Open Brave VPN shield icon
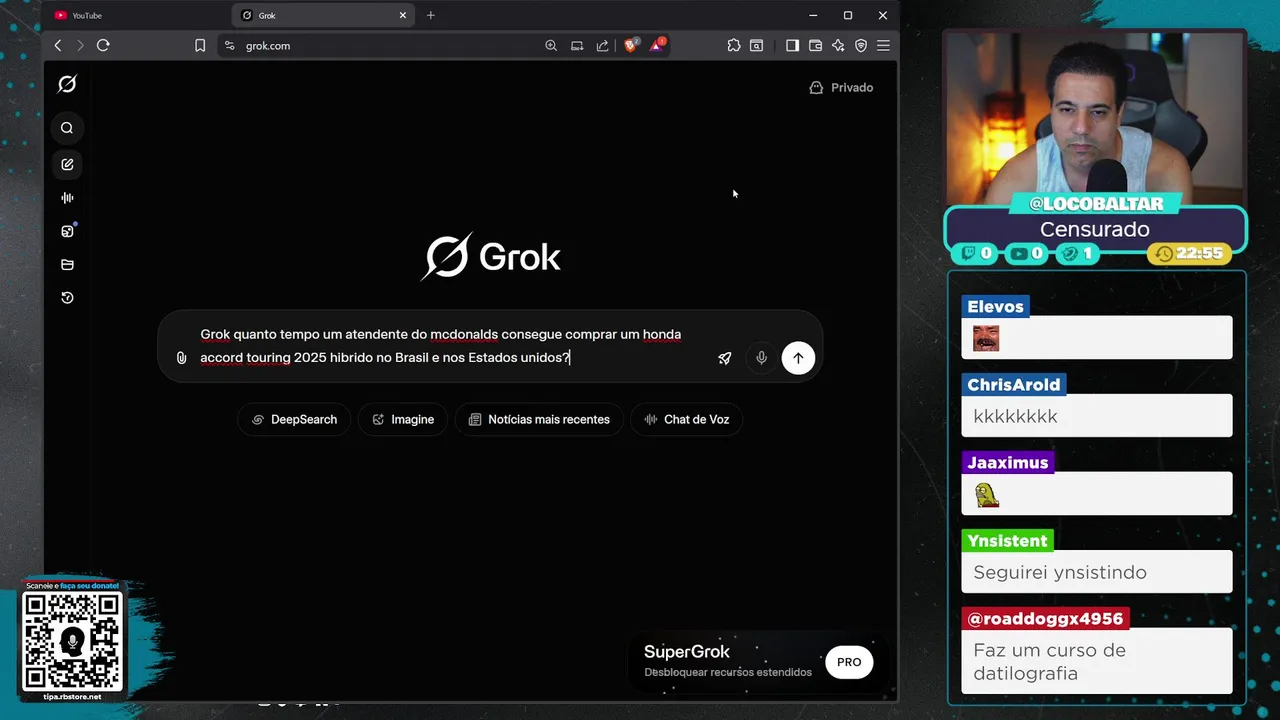The width and height of the screenshot is (1280, 720). pyautogui.click(x=861, y=45)
